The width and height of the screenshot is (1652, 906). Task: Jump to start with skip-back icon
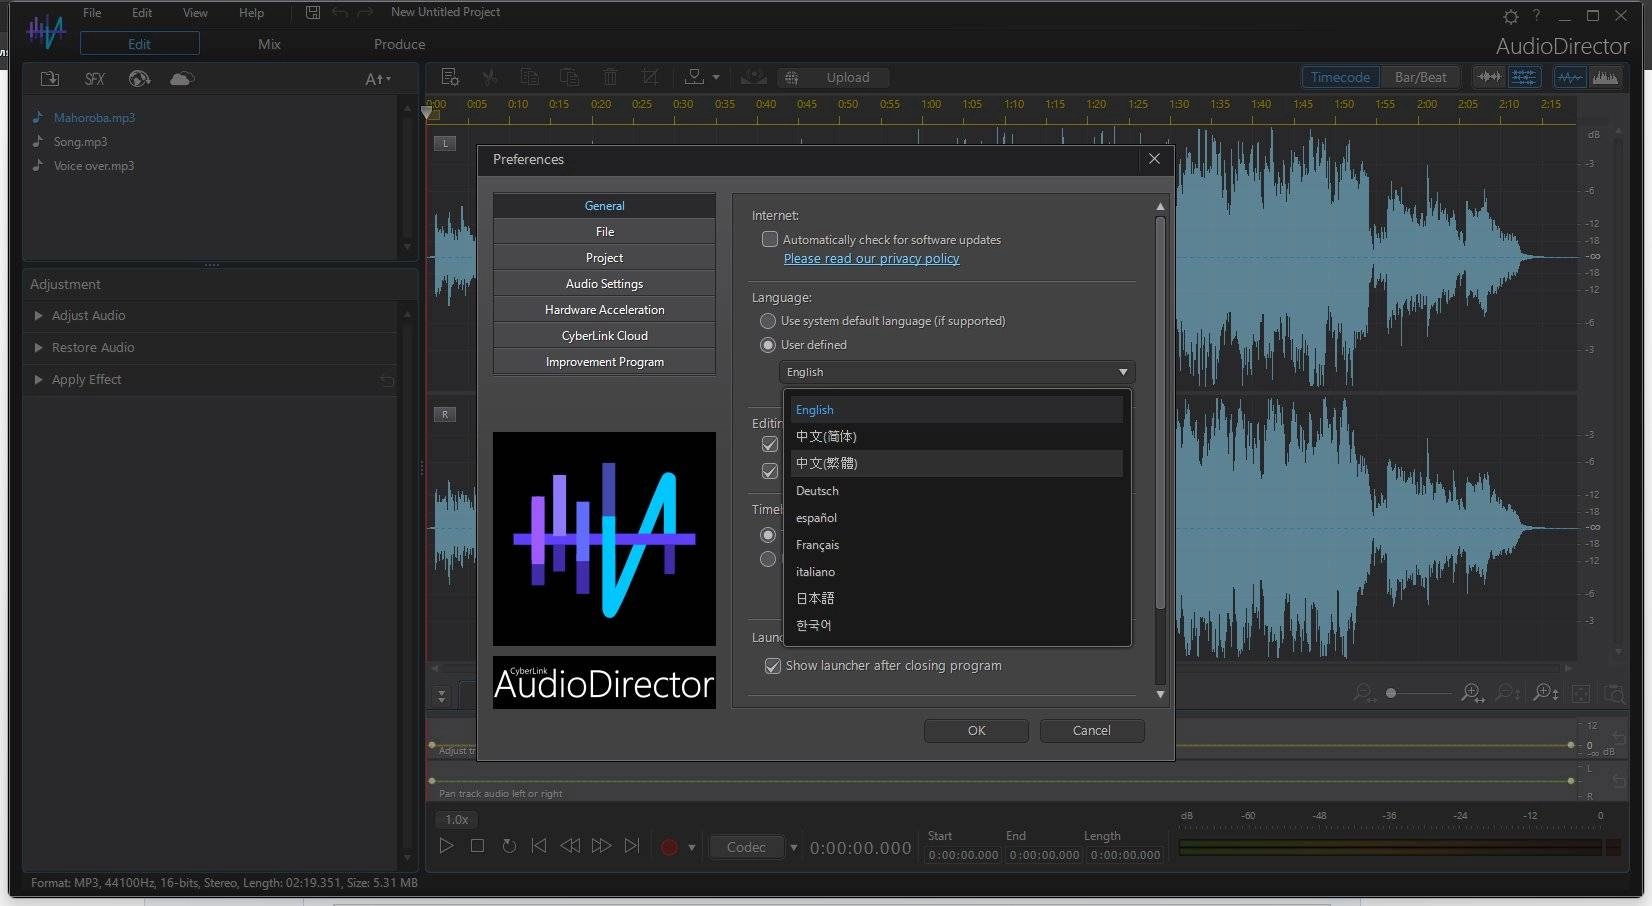539,846
